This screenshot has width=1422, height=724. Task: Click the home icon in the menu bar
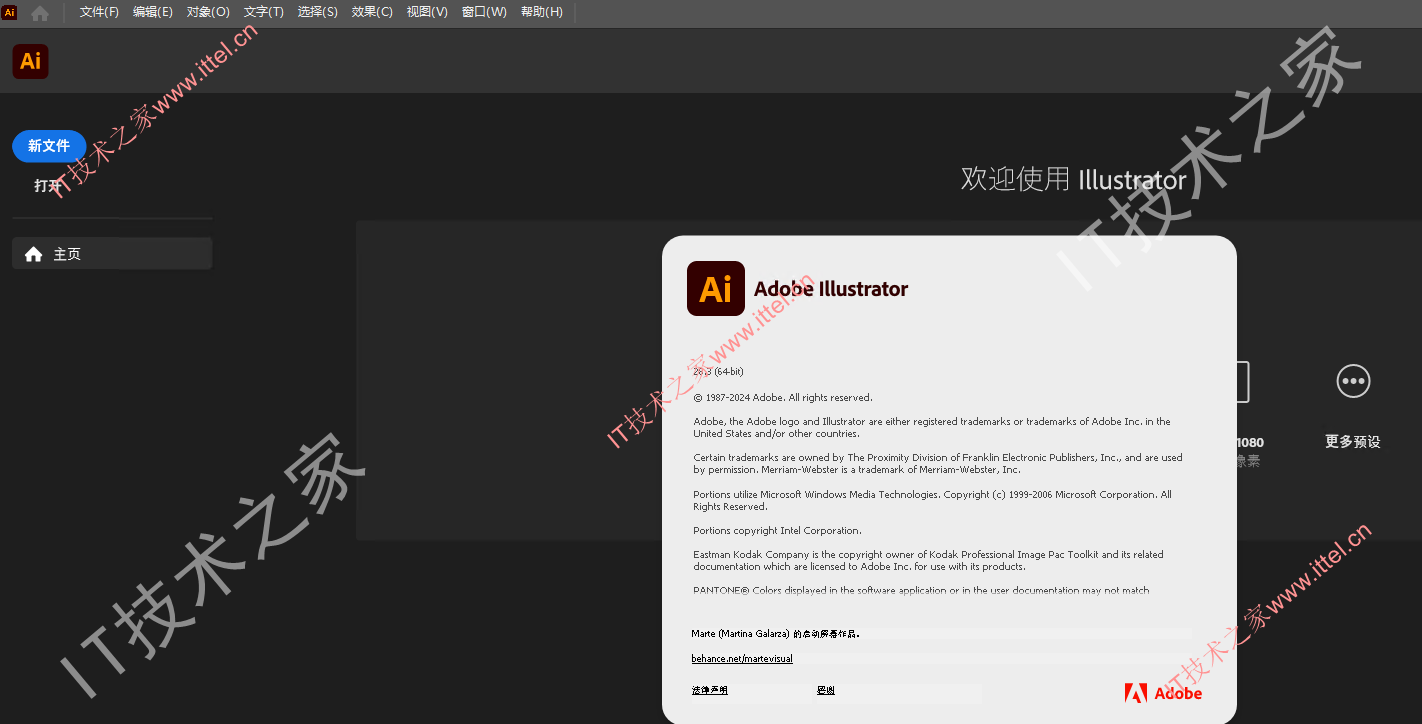pyautogui.click(x=40, y=13)
